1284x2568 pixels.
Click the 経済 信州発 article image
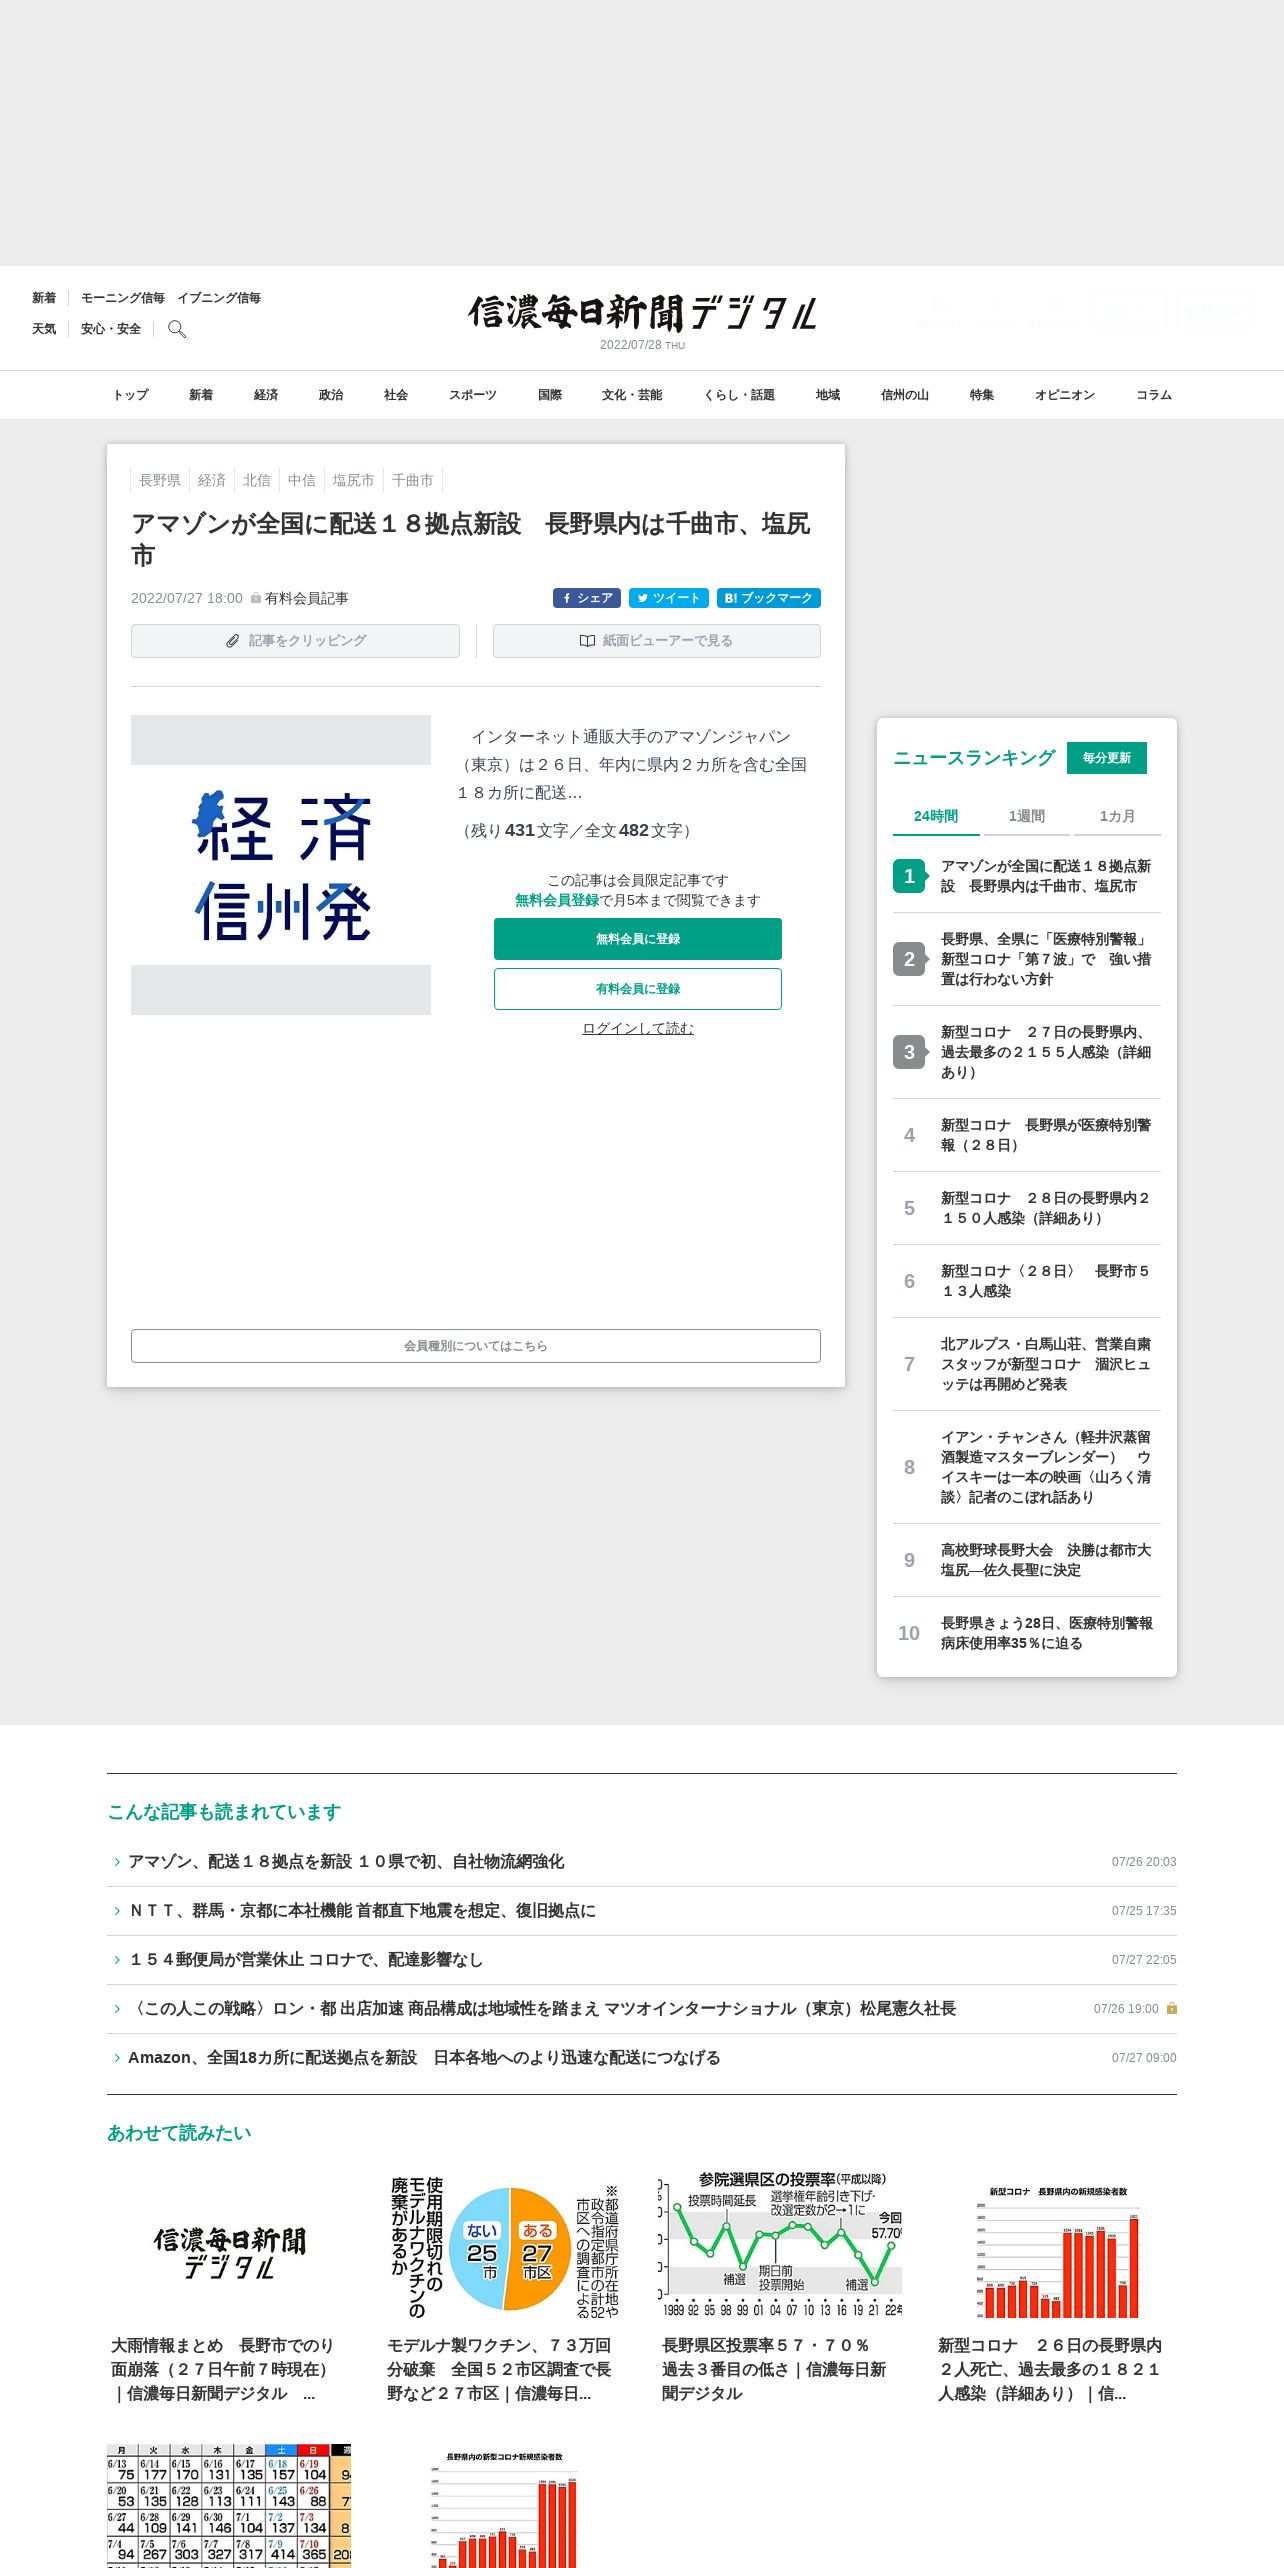[281, 865]
